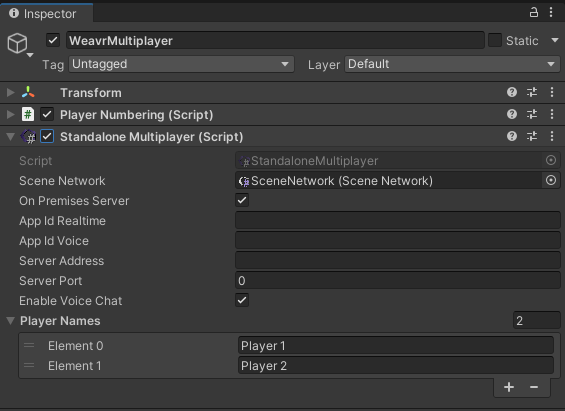The width and height of the screenshot is (565, 411).
Task: Open Player Numbering kebab menu
Action: (552, 114)
